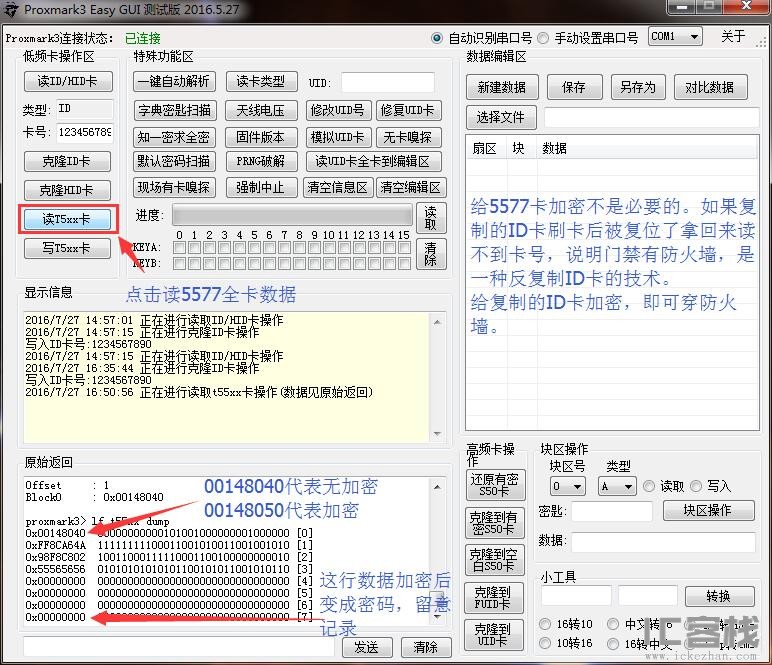Click the PRNG破解 button
This screenshot has height=665, width=772.
(261, 161)
